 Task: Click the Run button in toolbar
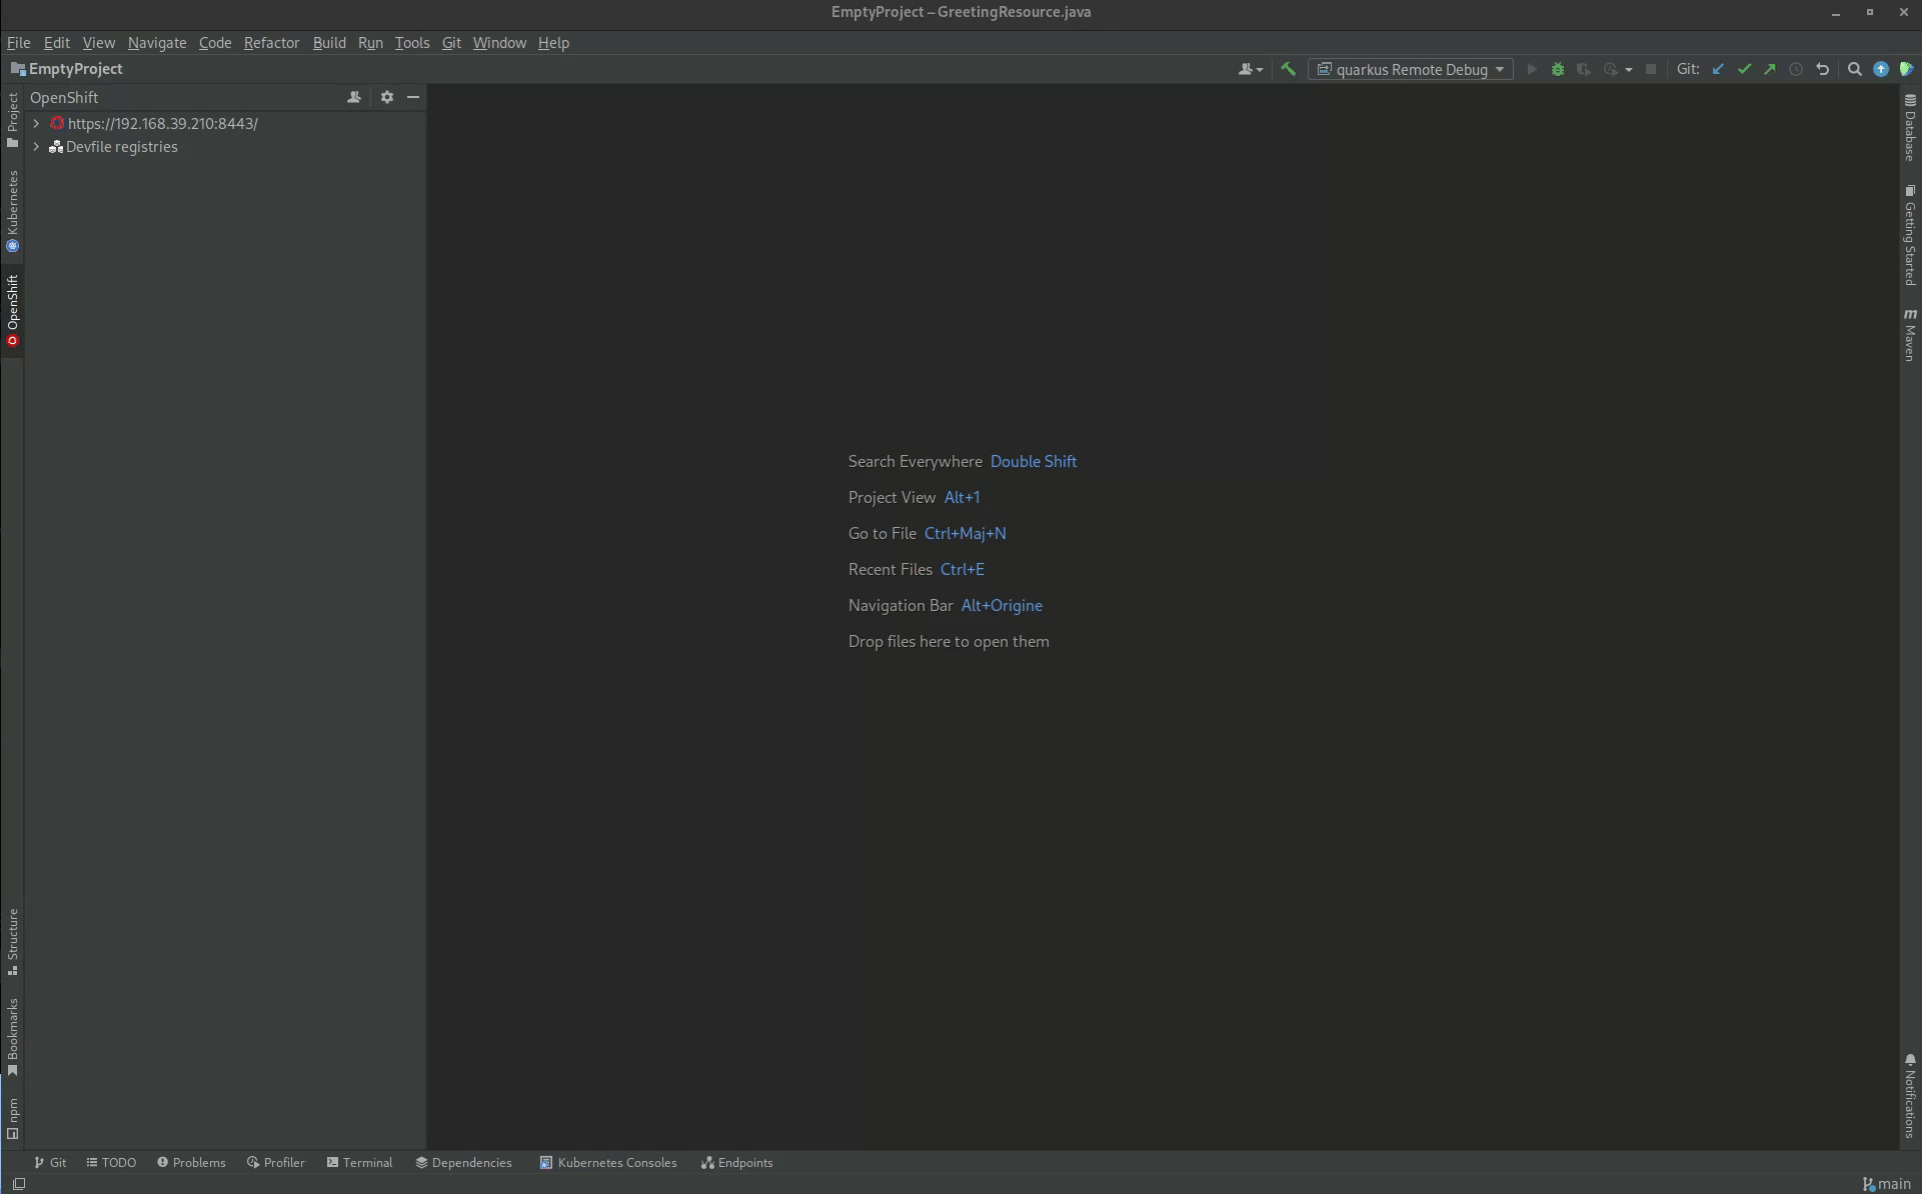click(x=1530, y=67)
